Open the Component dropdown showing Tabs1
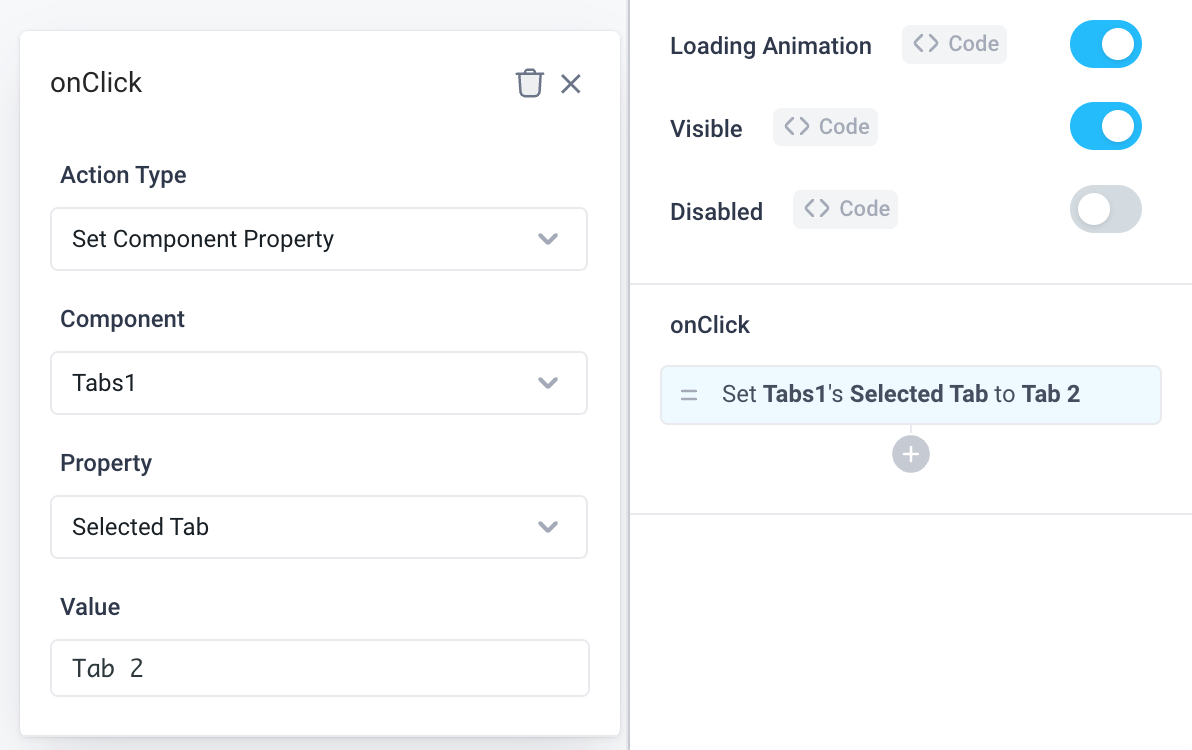Image resolution: width=1192 pixels, height=750 pixels. (318, 383)
